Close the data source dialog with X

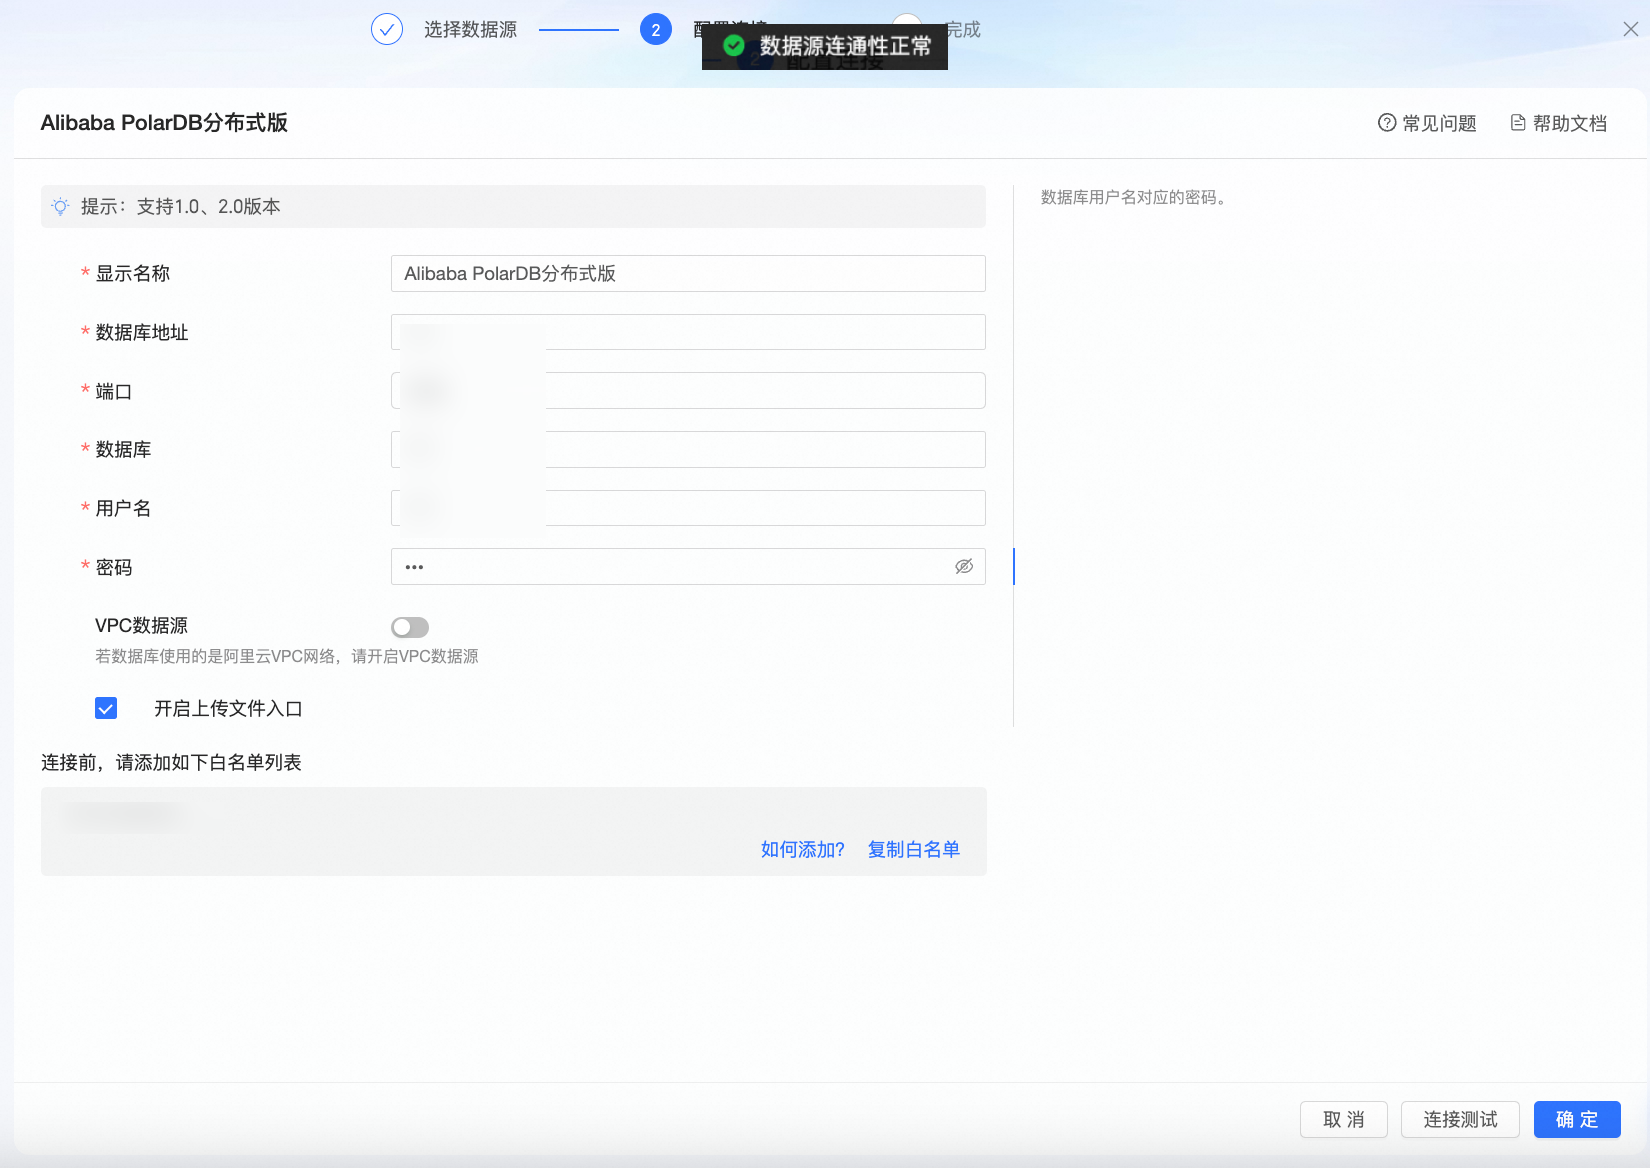coord(1630,29)
